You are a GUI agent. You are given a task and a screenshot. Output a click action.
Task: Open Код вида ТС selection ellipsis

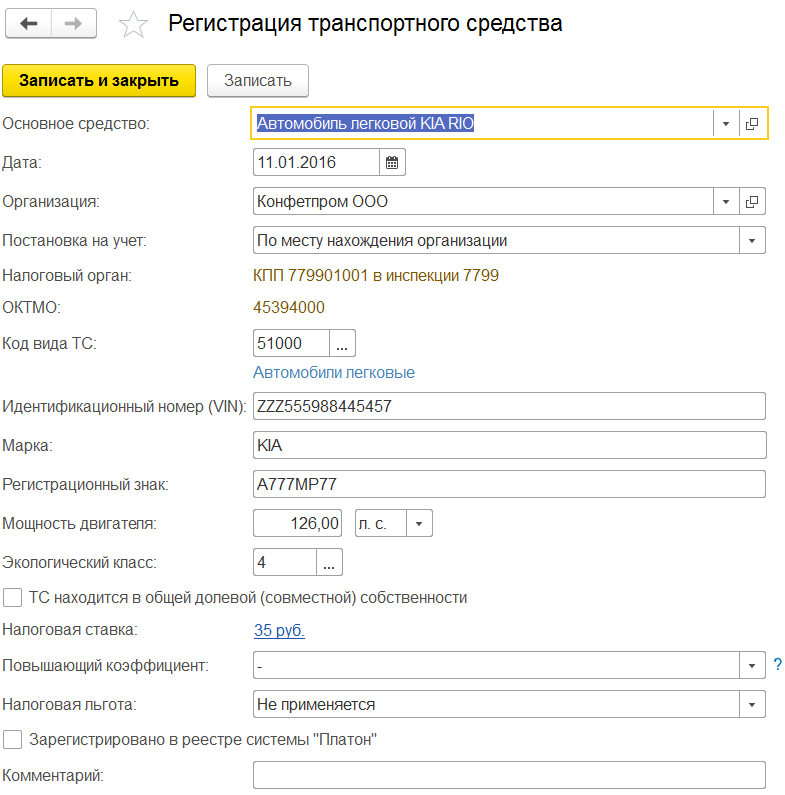(342, 343)
